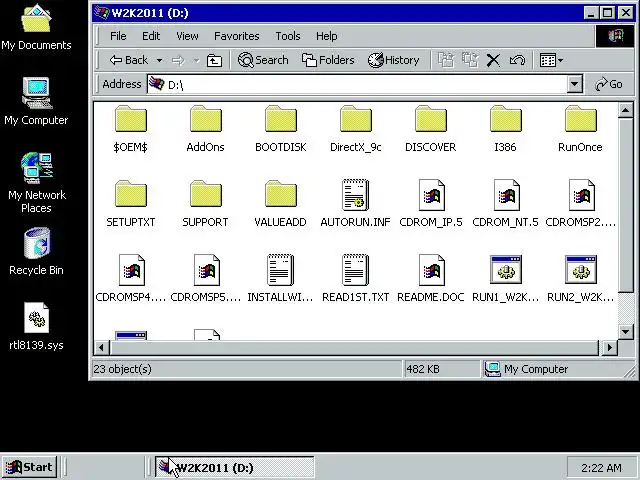The image size is (640, 480).
Task: Click the vertical scrollbar up arrow
Action: [x=625, y=110]
